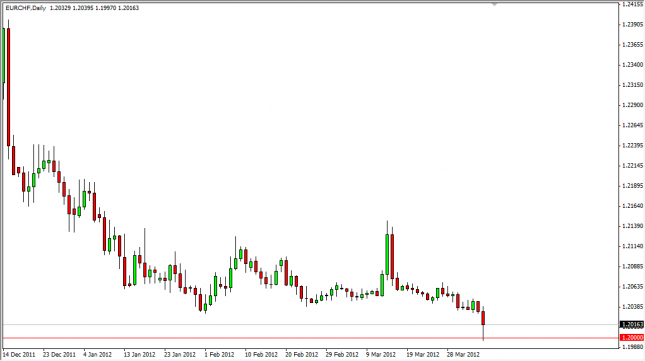This screenshot has width=645, height=361.
Task: Click the high value 1.20395 in header
Action: 83,8
